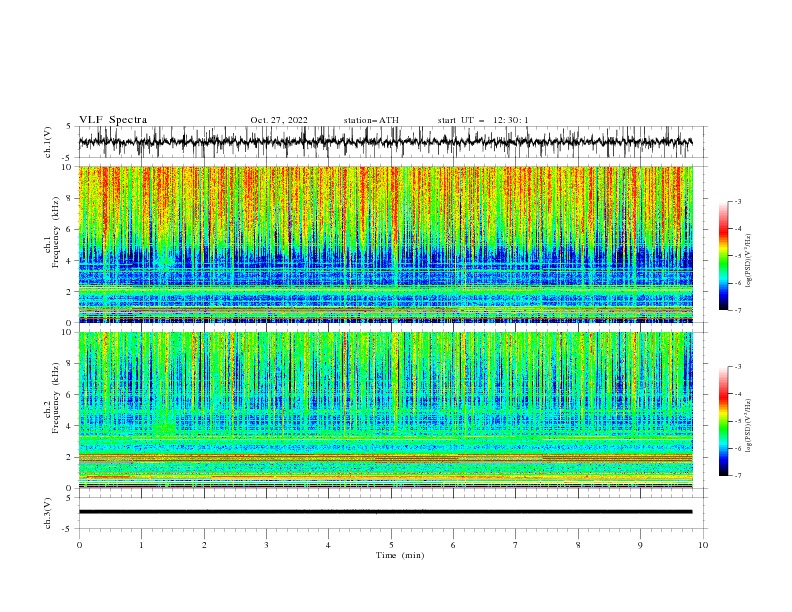Click the 'start UT = 12:30:1' label
Screen dimensions: 792x612
pyautogui.click(x=483, y=120)
